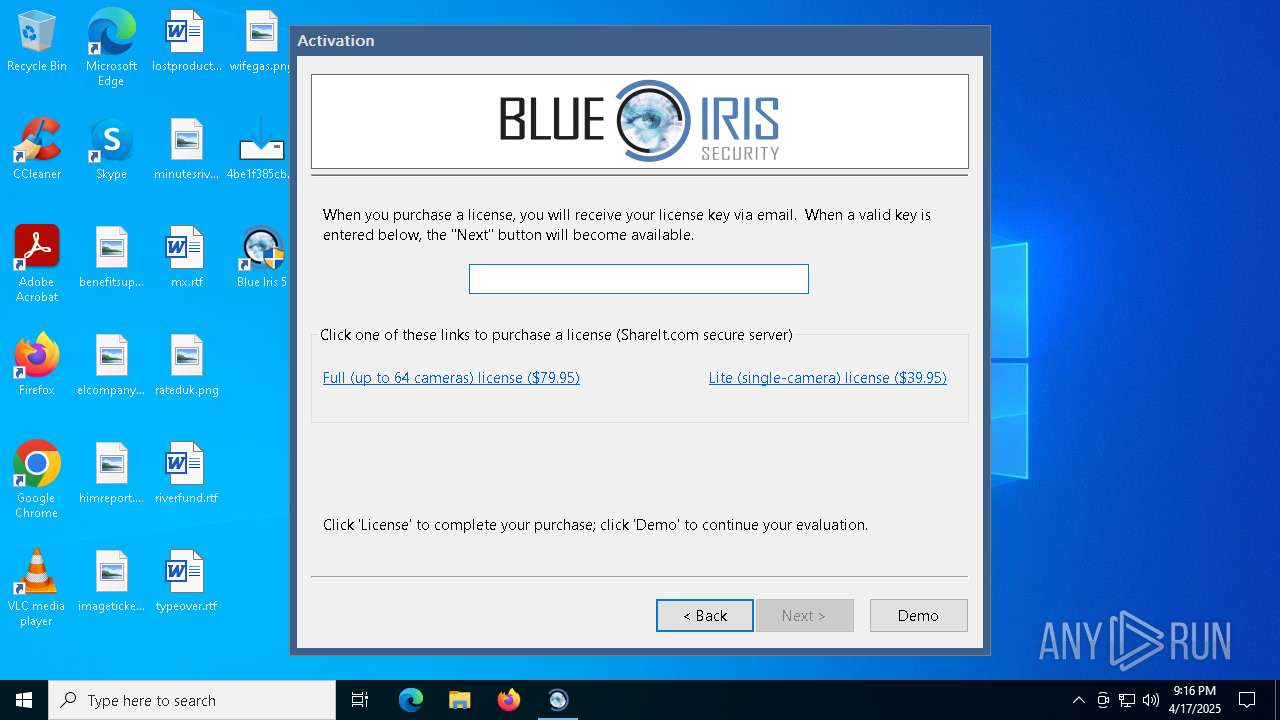Viewport: 1280px width, 720px height.
Task: Select the wifegas.png file icon
Action: tap(261, 42)
